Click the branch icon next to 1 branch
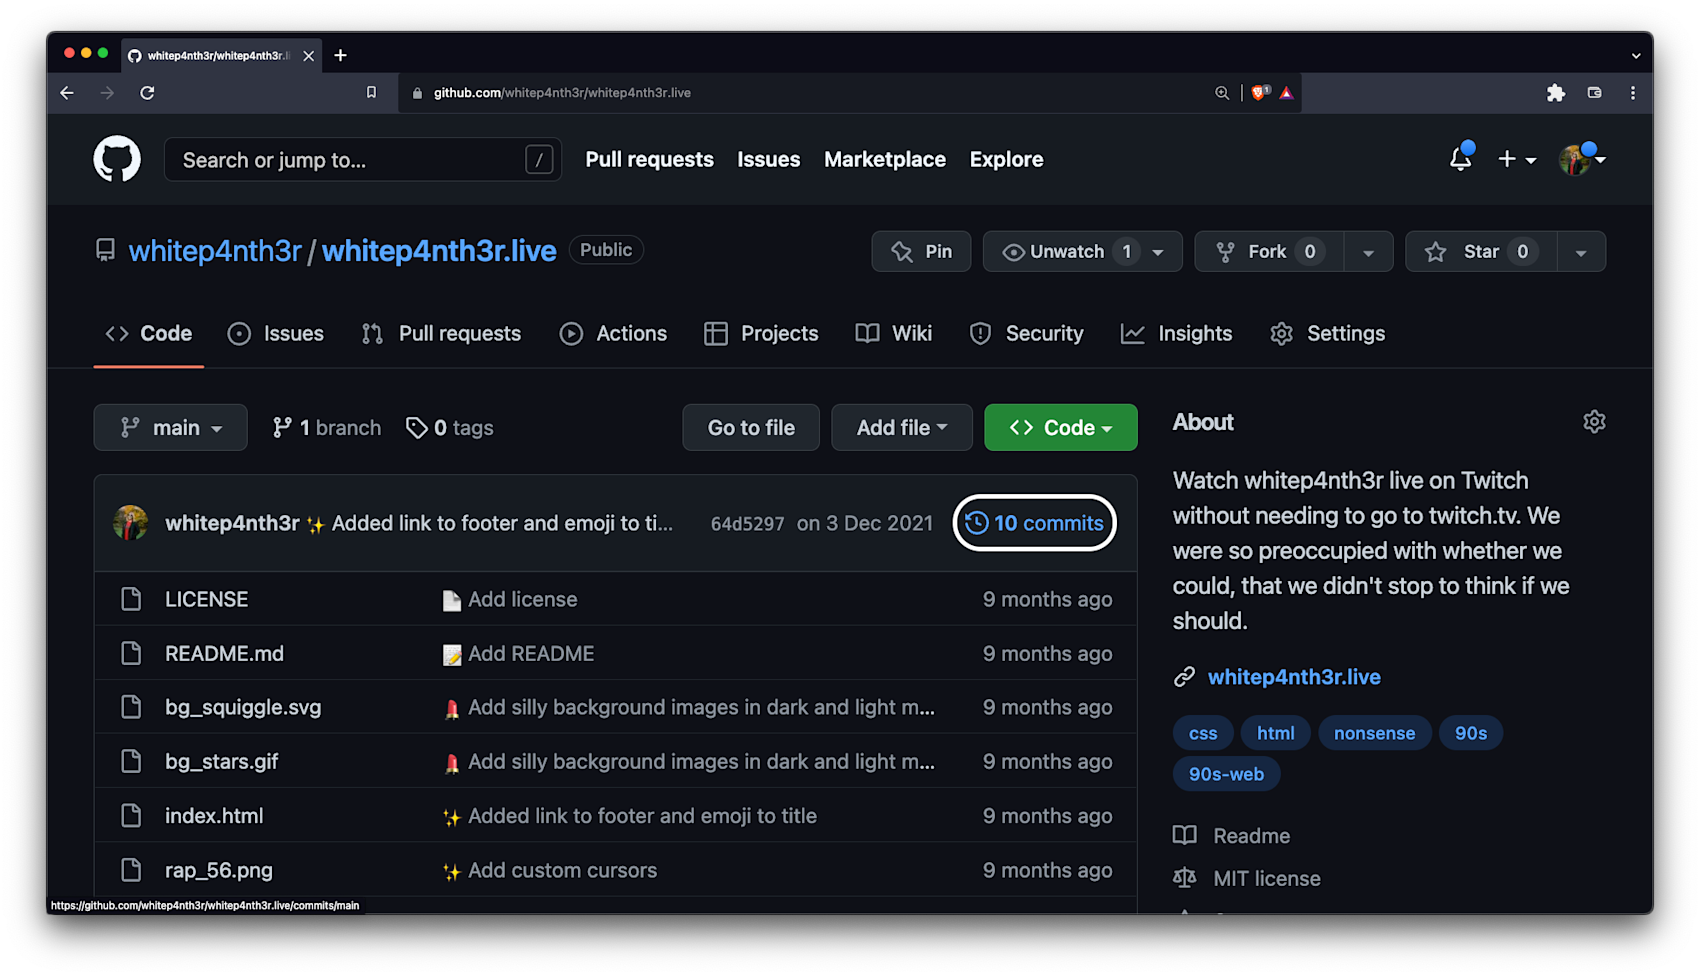Viewport: 1700px width, 976px height. click(281, 427)
